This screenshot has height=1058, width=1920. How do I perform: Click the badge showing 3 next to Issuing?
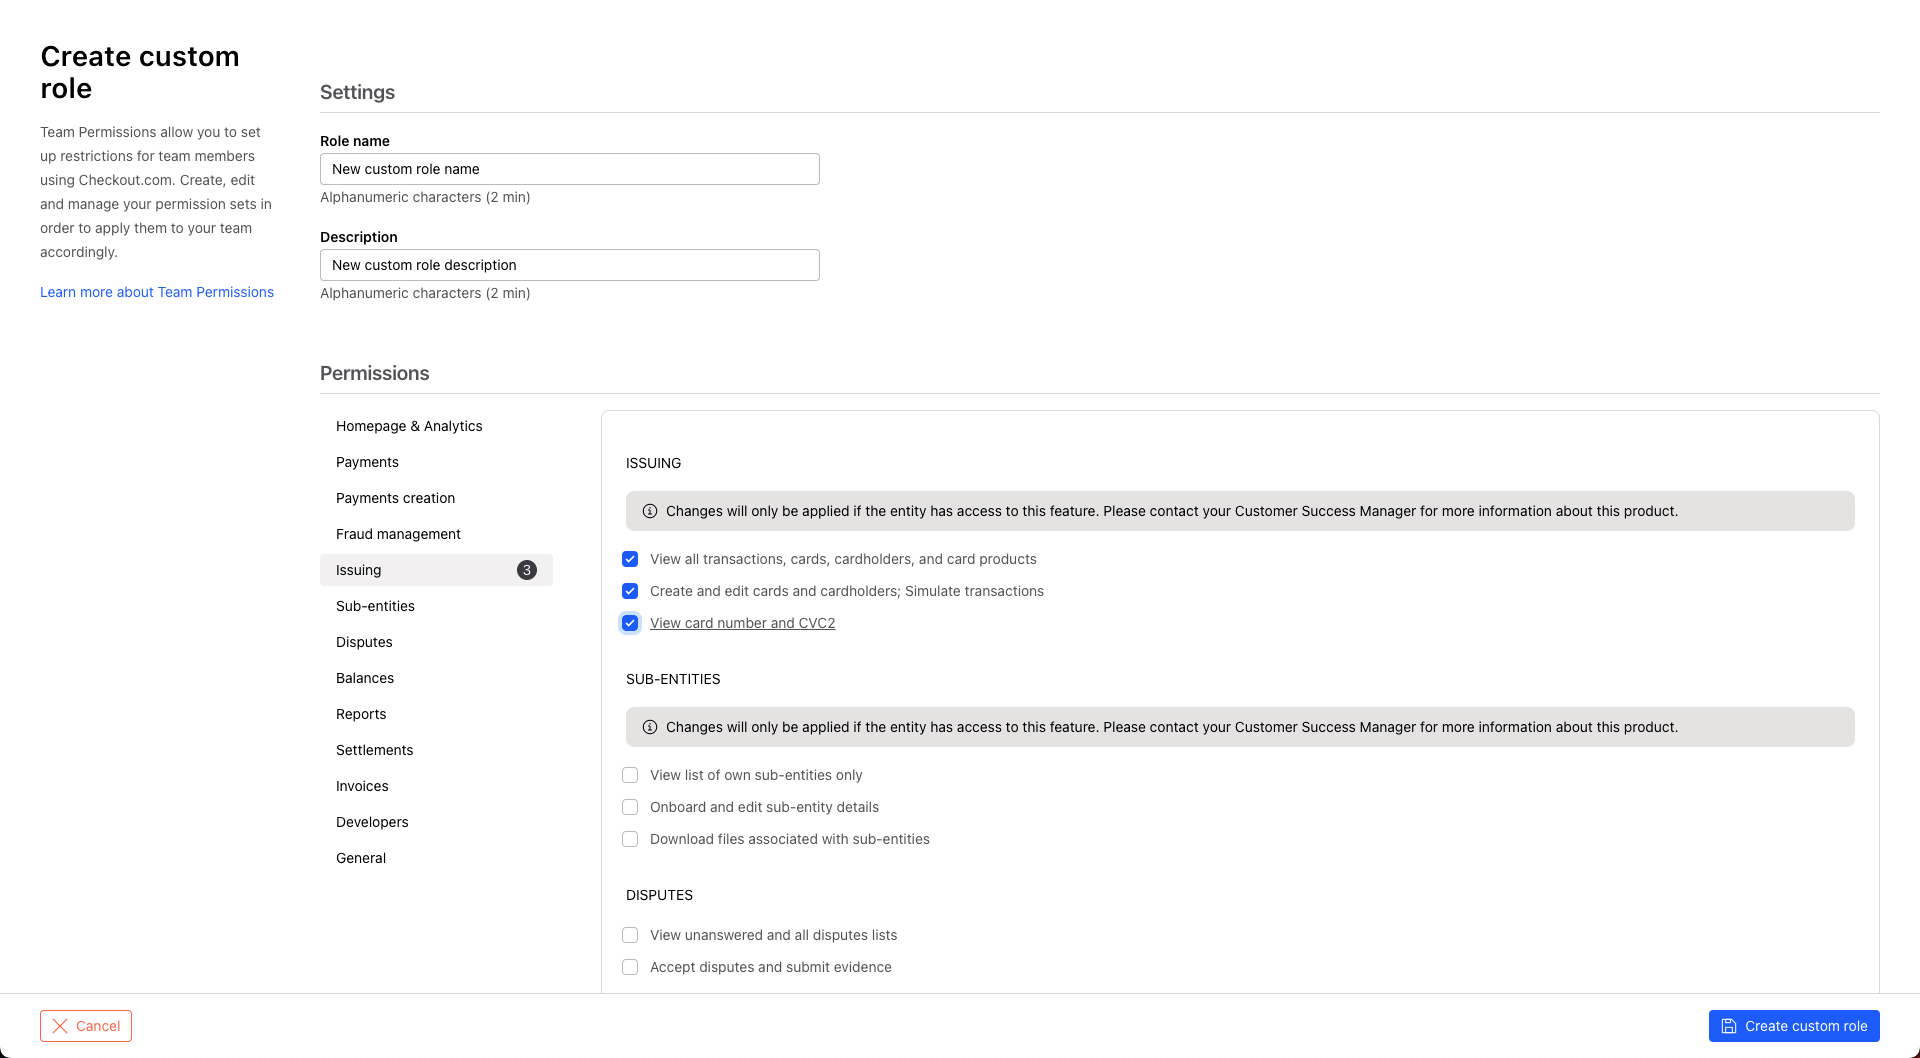(x=527, y=570)
